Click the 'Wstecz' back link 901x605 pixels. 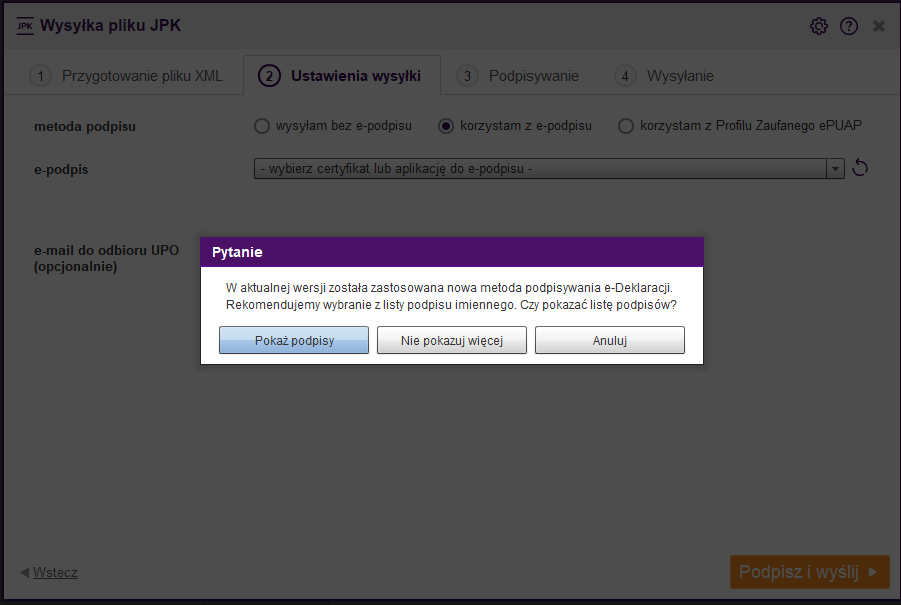(55, 573)
